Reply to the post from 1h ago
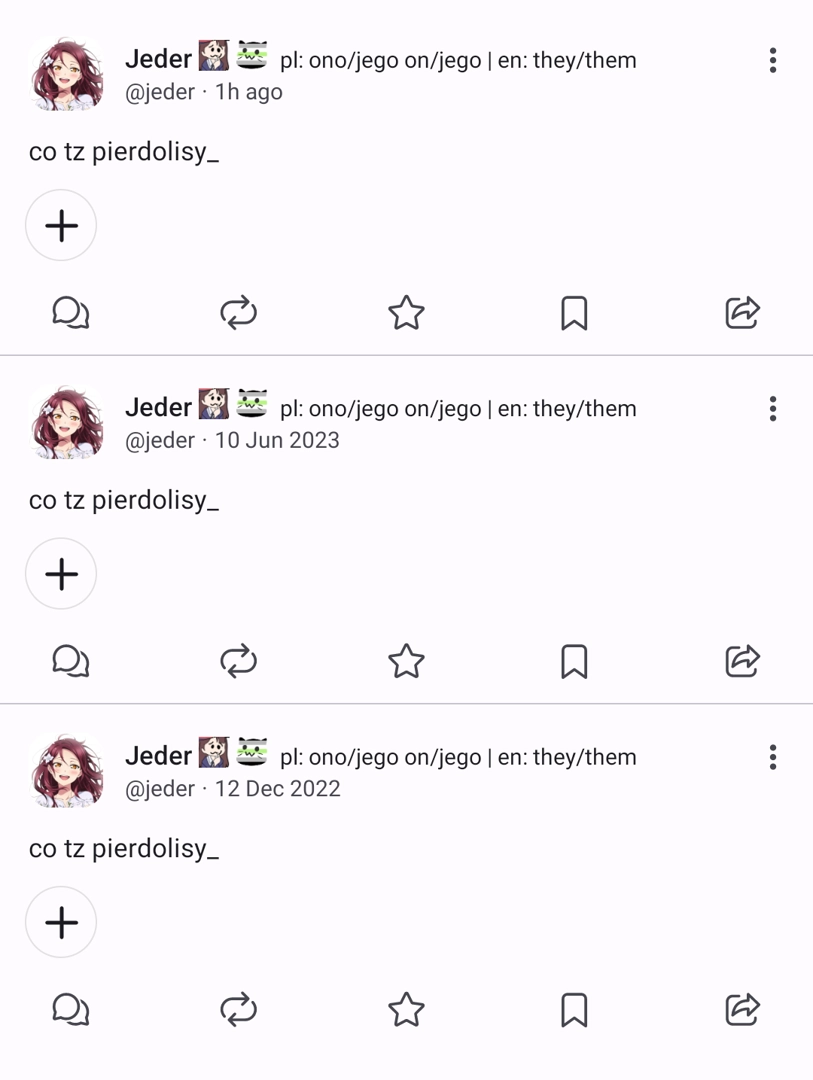This screenshot has width=813, height=1080. pos(70,313)
